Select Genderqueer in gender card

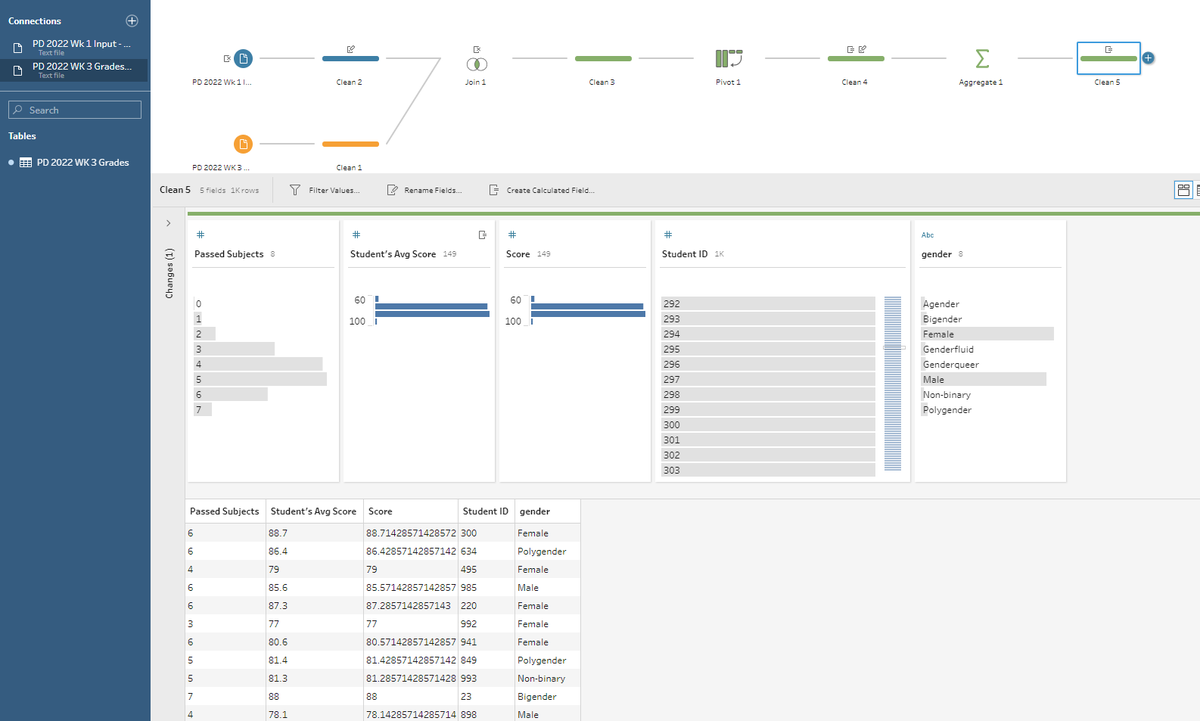click(x=951, y=364)
